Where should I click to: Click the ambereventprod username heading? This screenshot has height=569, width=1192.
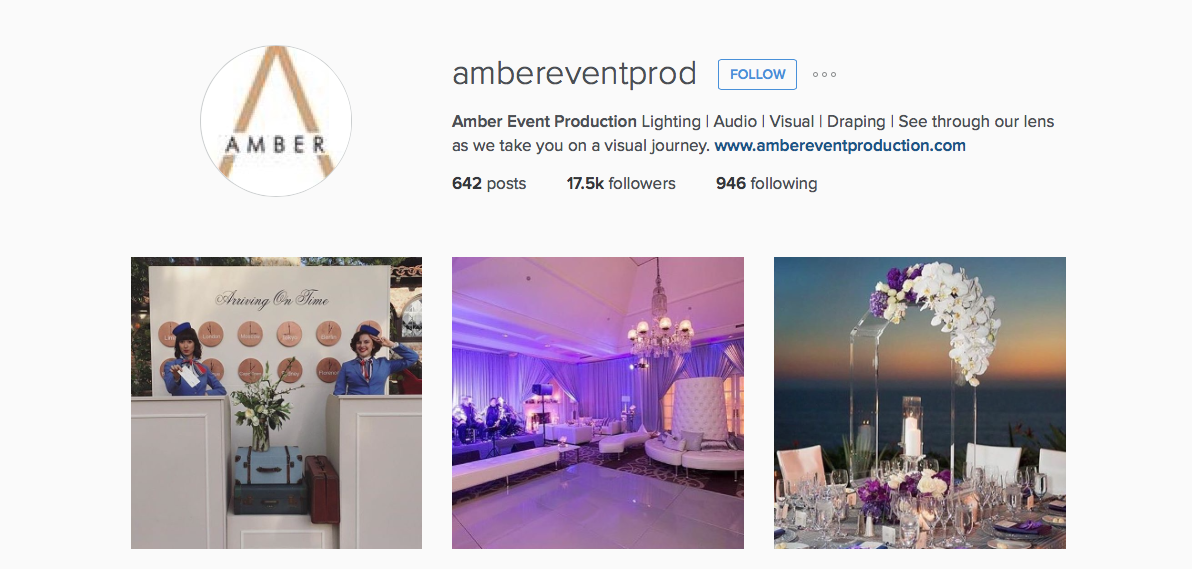click(574, 74)
